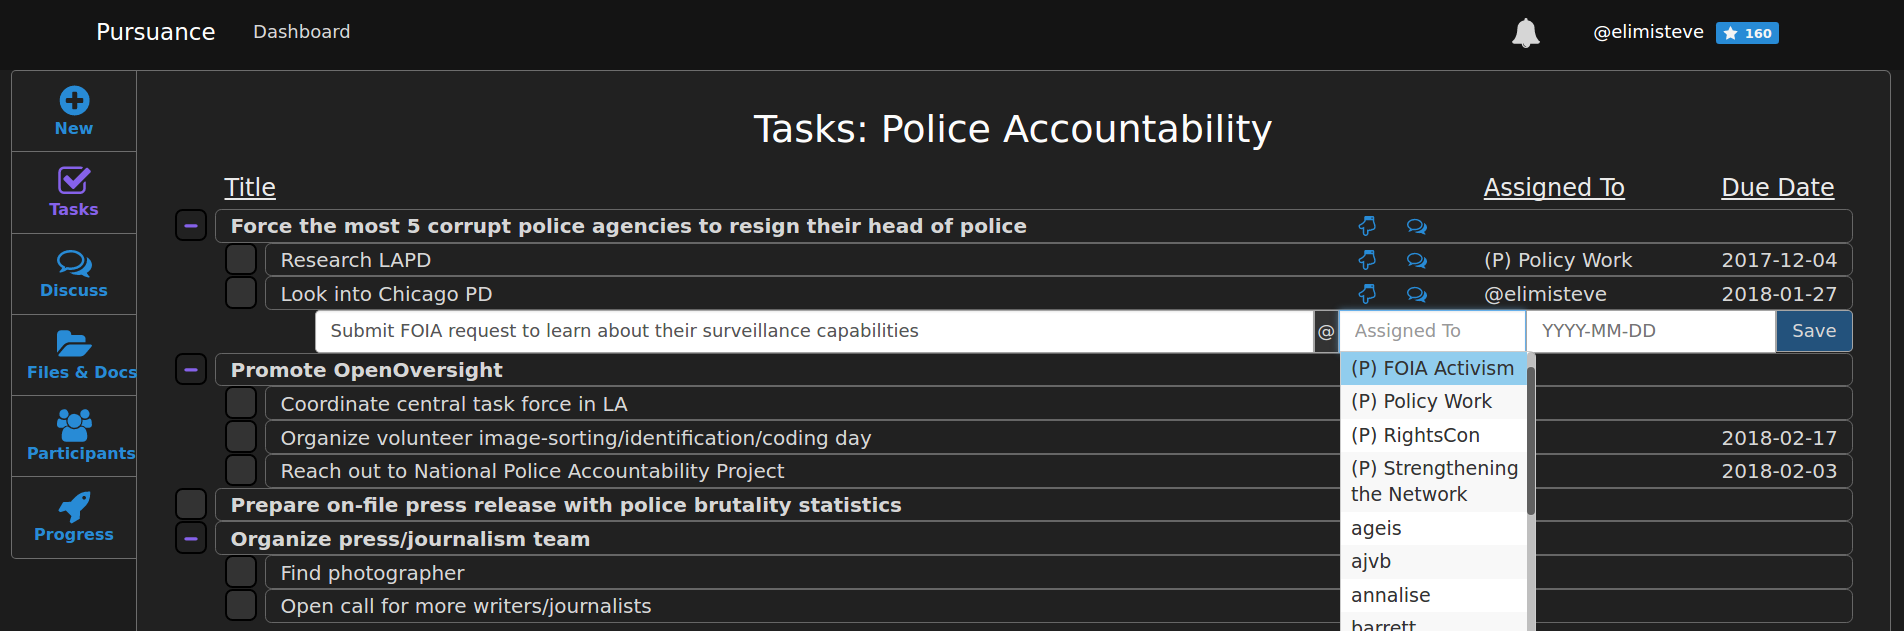1904x631 pixels.
Task: Click the notification bell icon
Action: [x=1525, y=33]
